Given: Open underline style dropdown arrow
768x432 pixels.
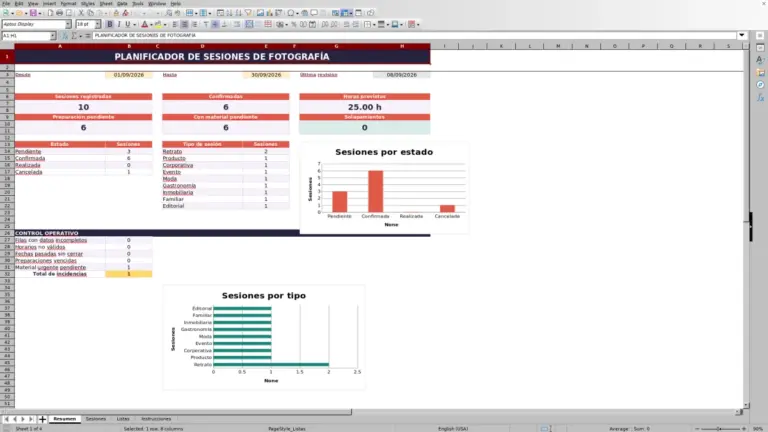Looking at the screenshot, I should coord(134,24).
